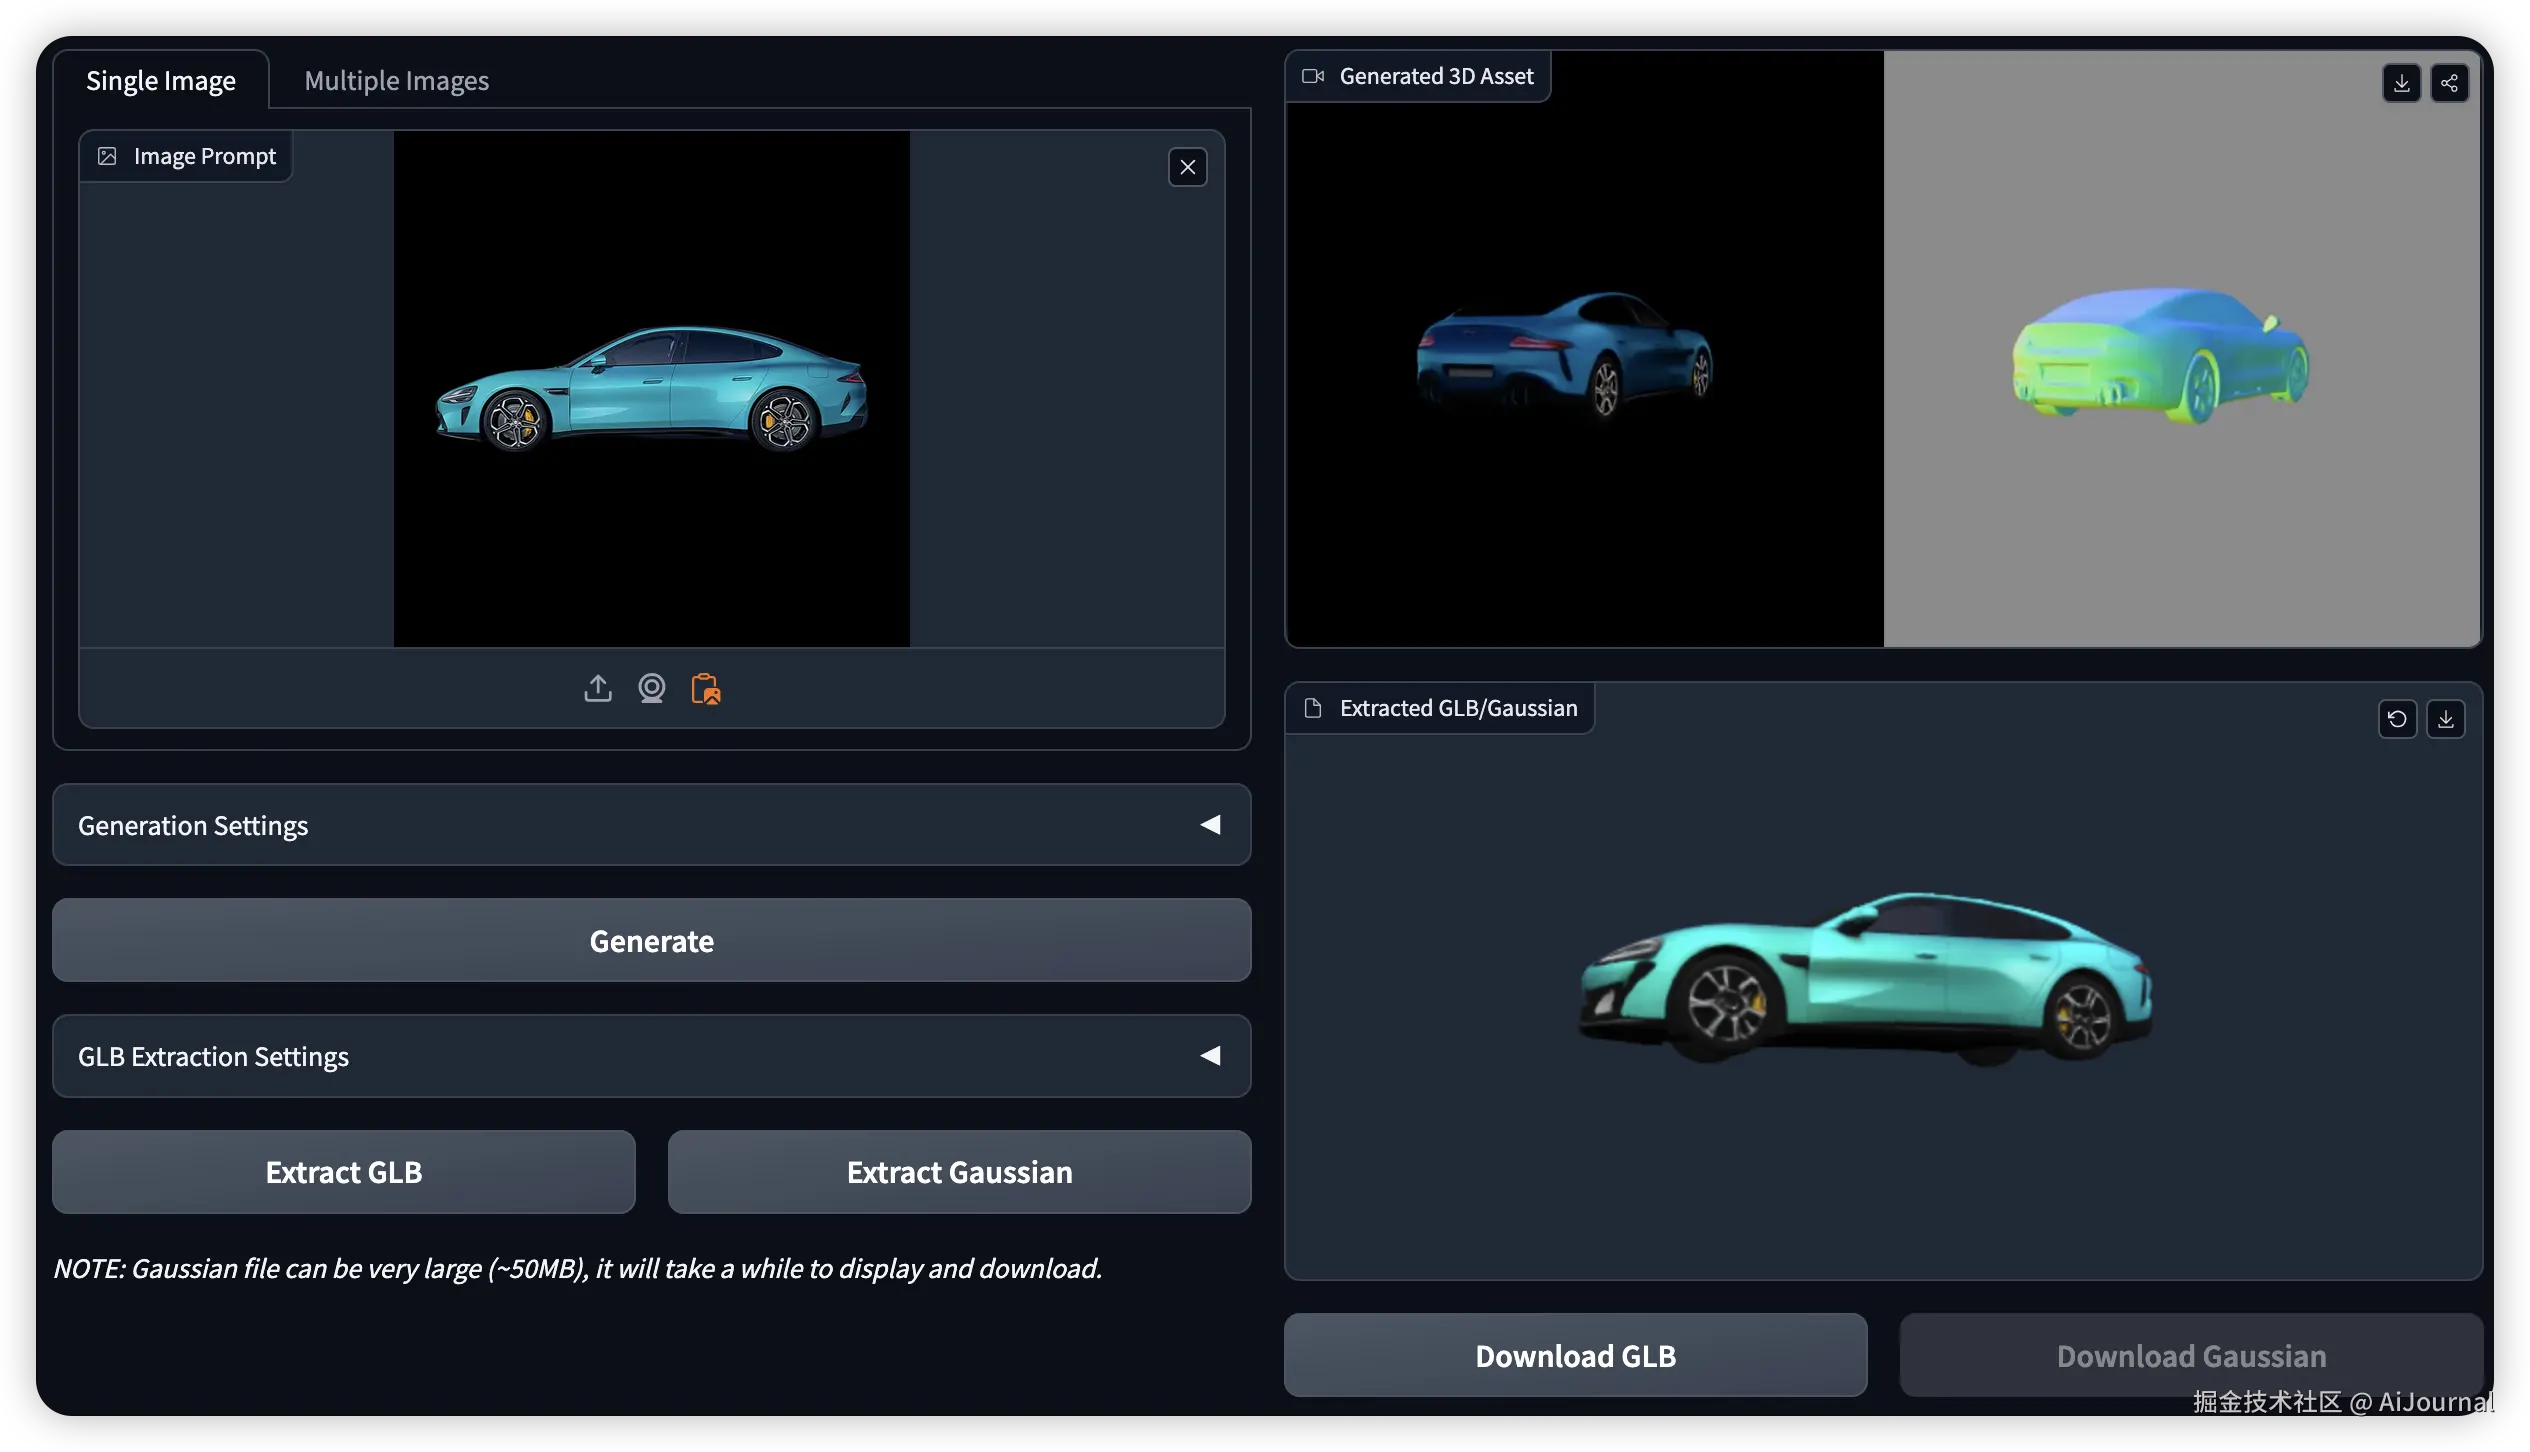
Task: Click the paste from clipboard icon
Action: click(x=706, y=688)
